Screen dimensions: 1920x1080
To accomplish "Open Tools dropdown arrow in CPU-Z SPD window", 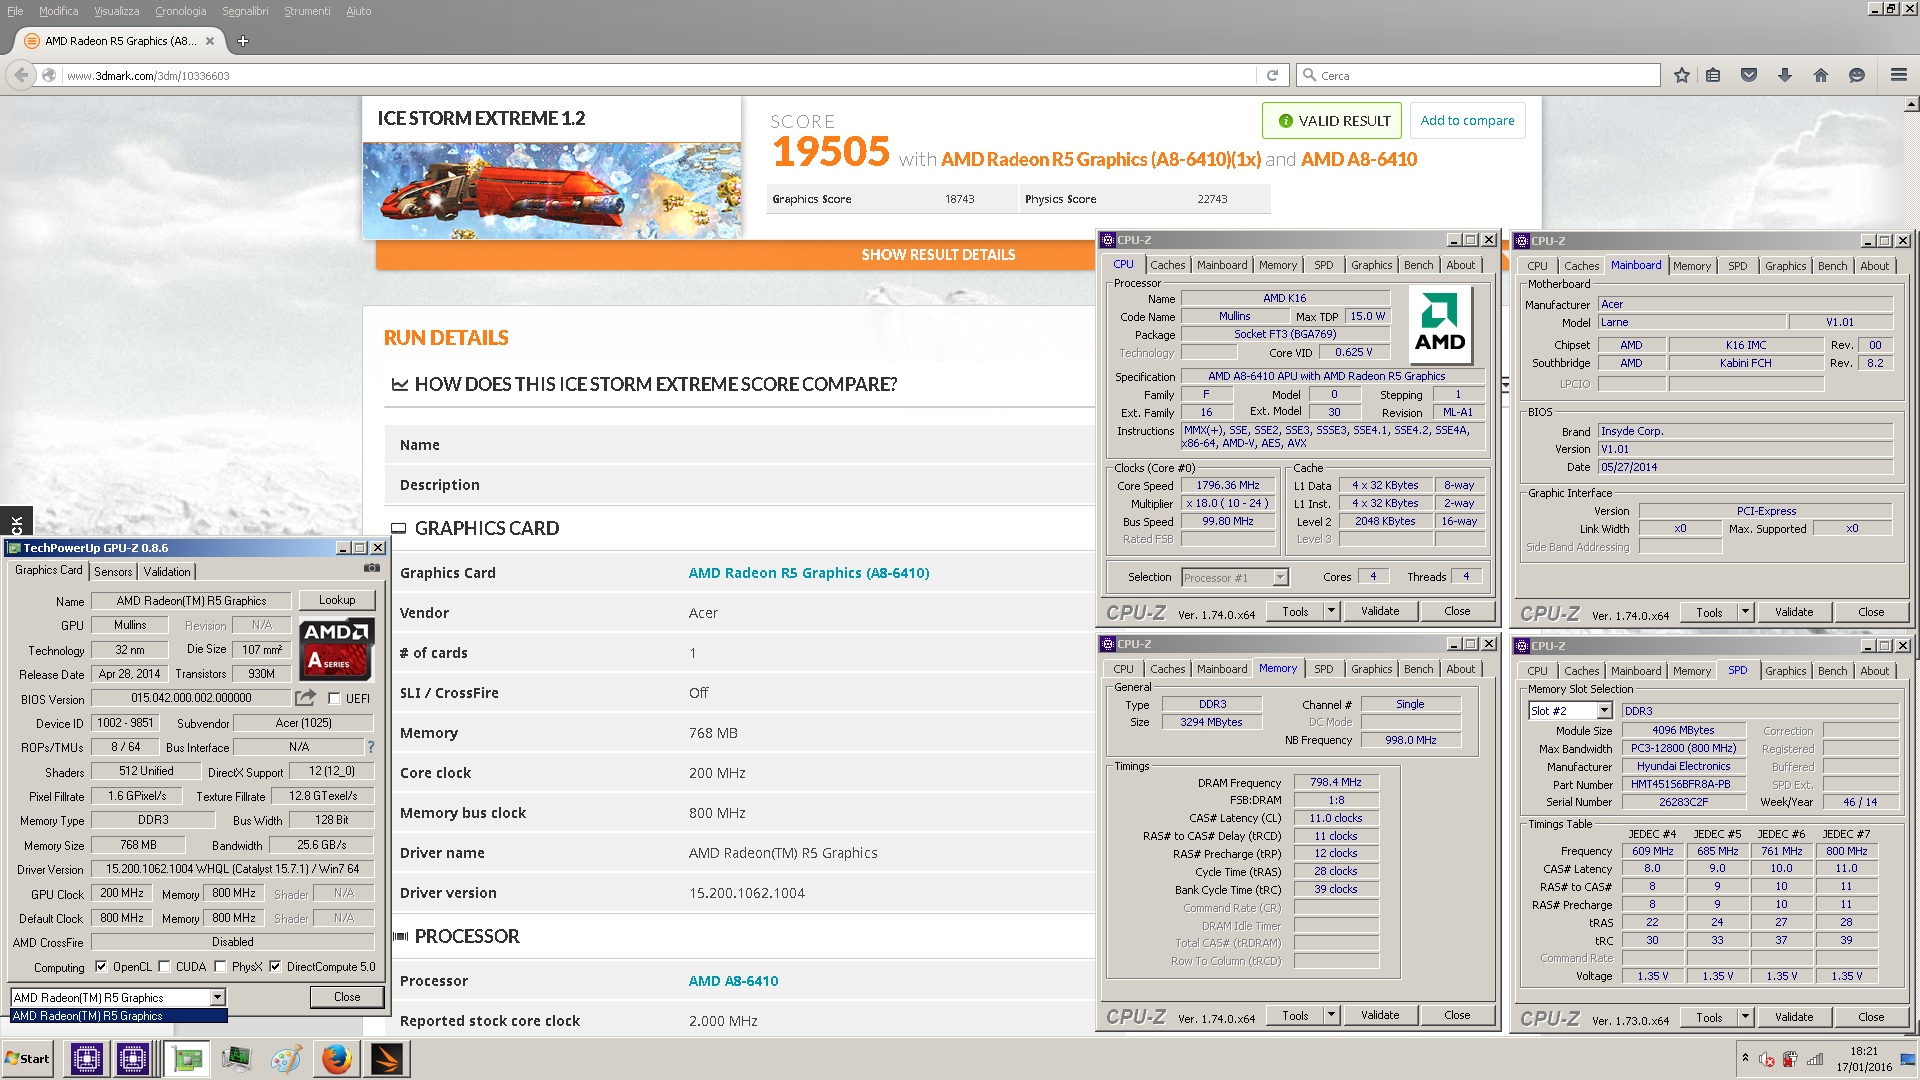I will click(x=1745, y=1017).
